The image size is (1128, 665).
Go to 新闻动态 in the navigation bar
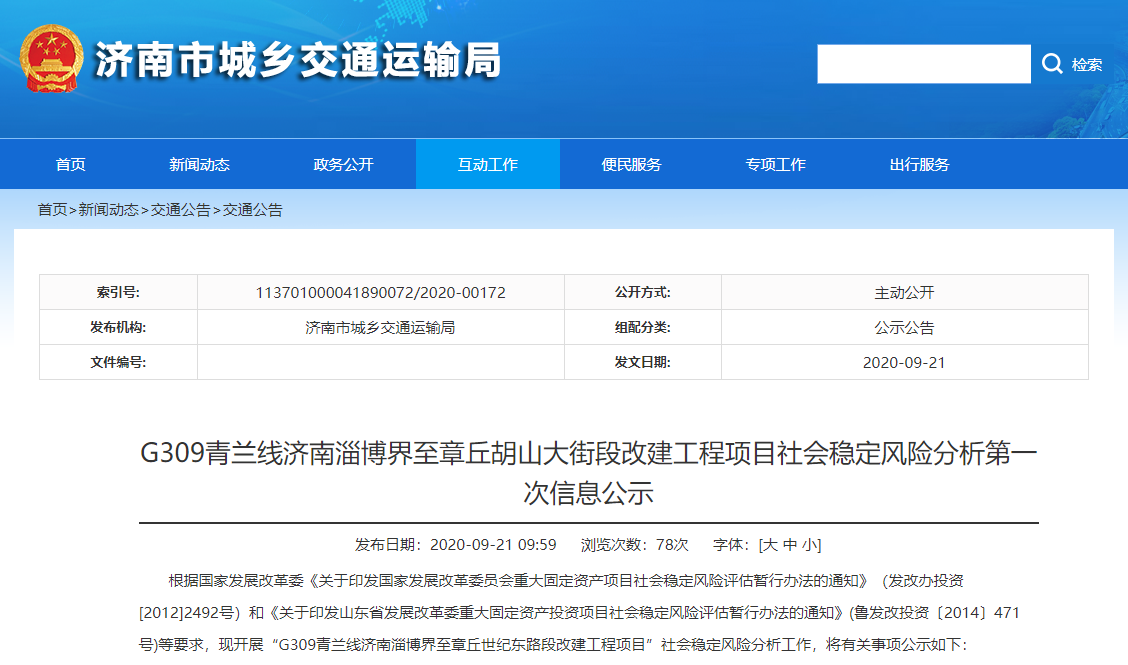click(199, 165)
